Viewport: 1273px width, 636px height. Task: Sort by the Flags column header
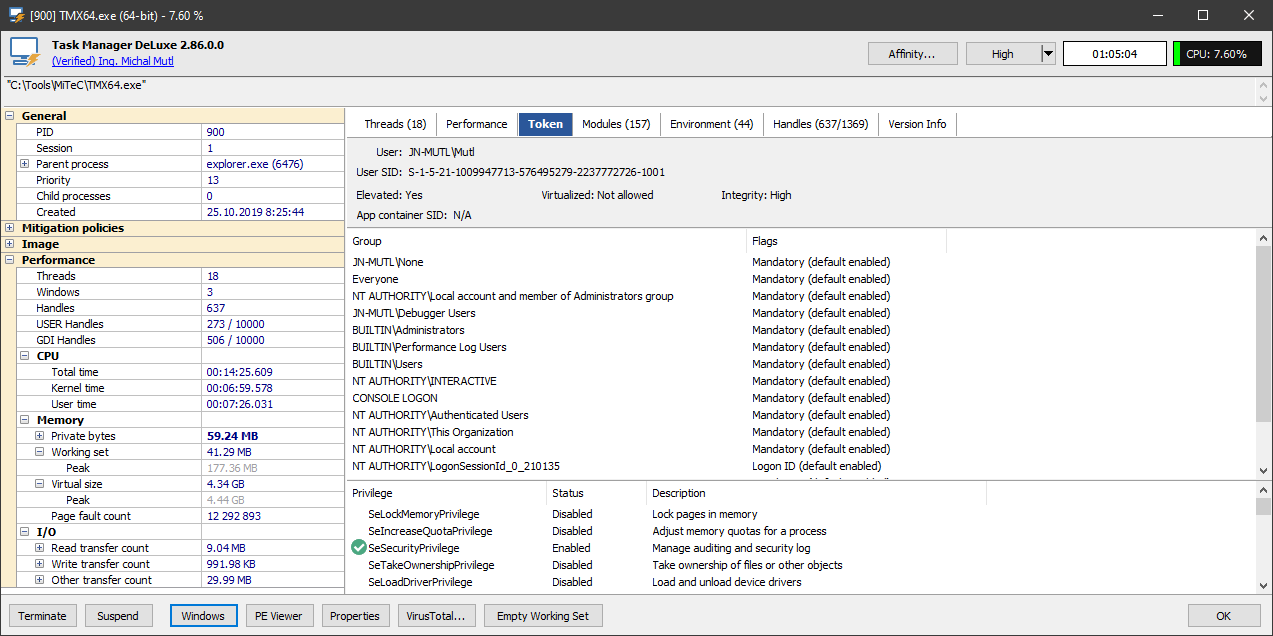846,241
